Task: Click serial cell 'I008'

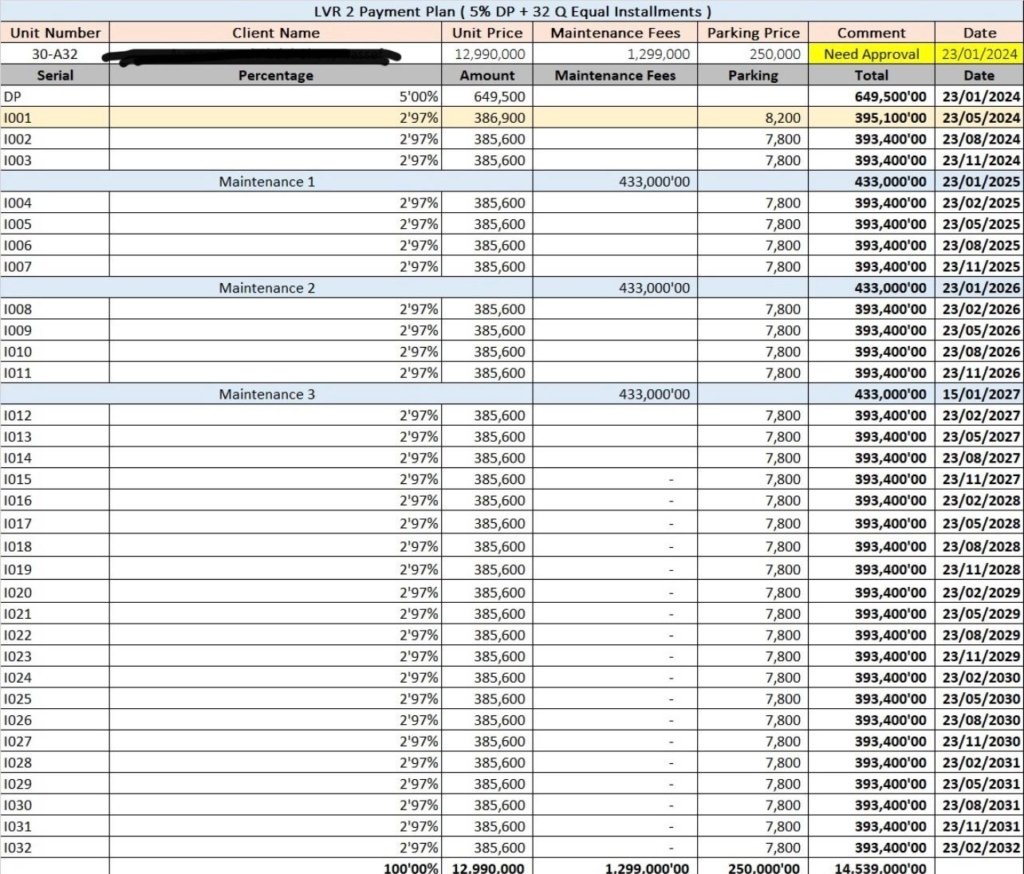Action: [x=55, y=309]
